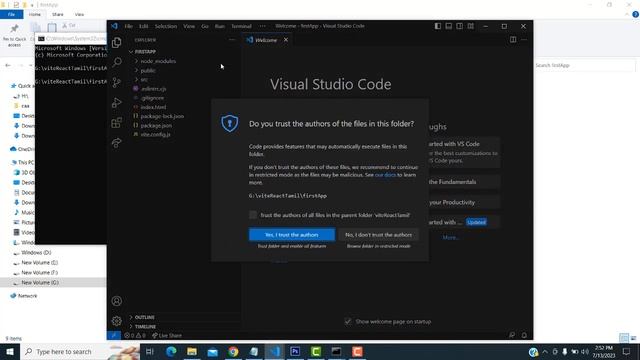The image size is (640, 360).
Task: Open the Edit menu in VS Code
Action: [x=144, y=26]
